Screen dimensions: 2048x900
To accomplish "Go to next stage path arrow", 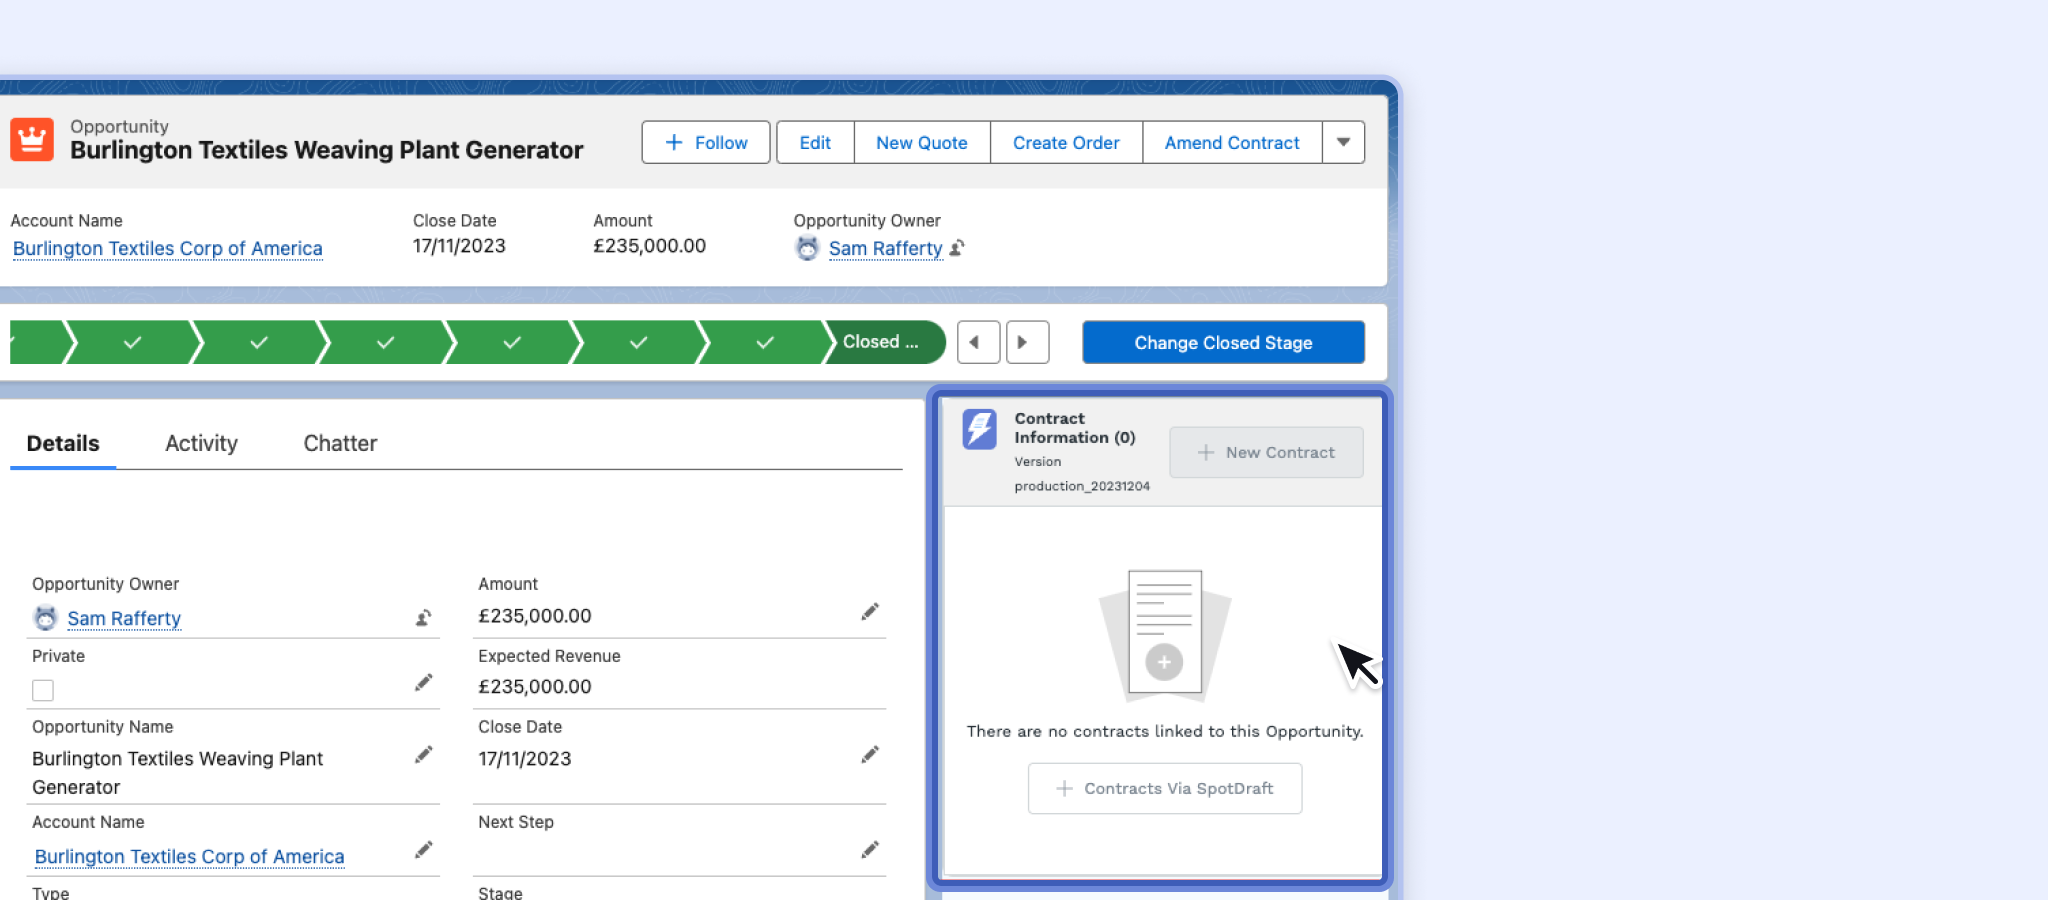I will tap(1027, 342).
